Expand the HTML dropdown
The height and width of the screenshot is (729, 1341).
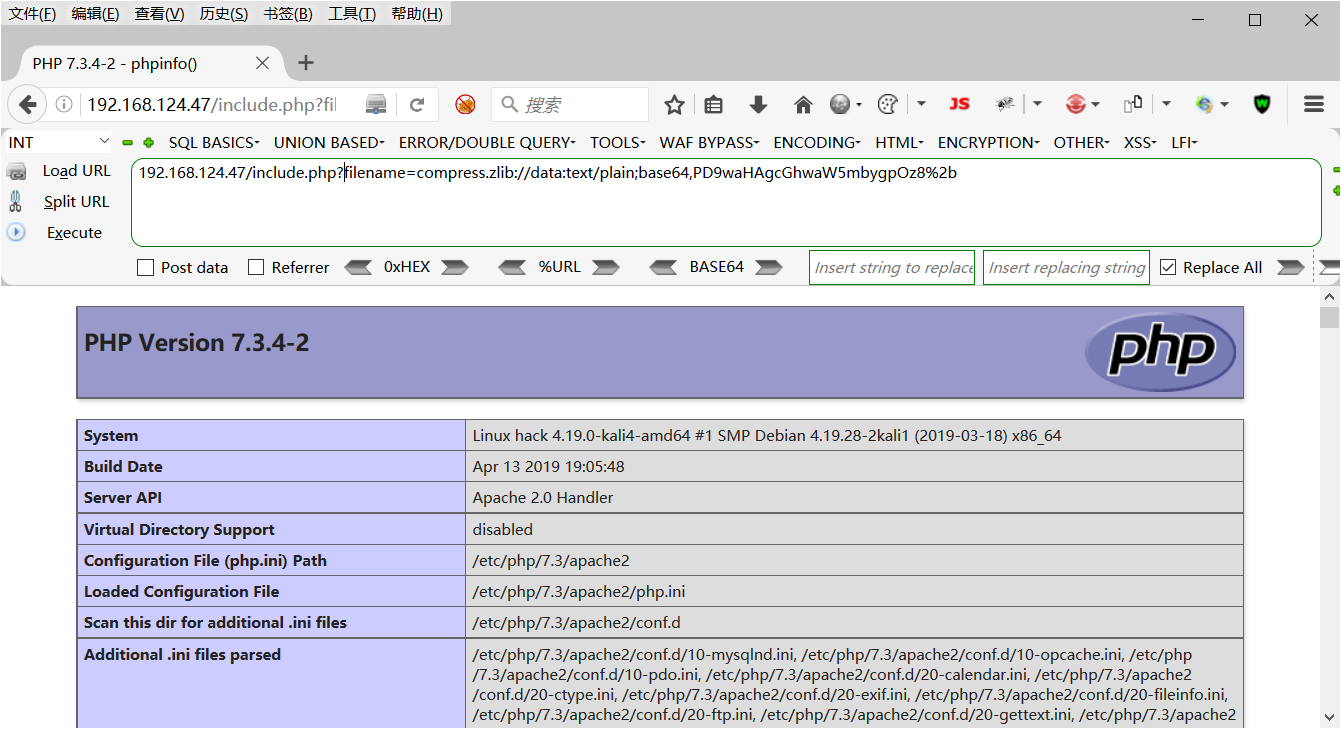click(900, 143)
